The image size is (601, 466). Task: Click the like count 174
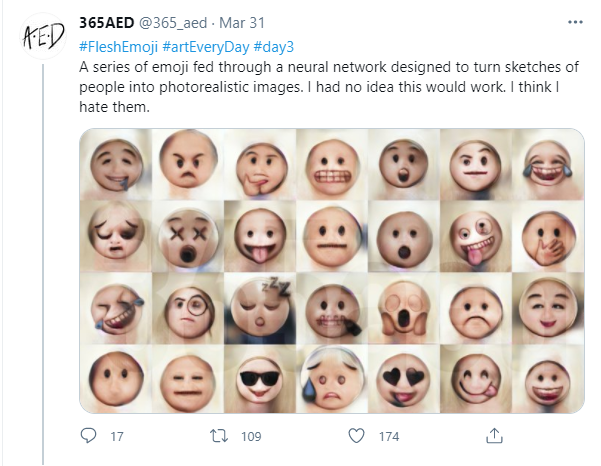(x=389, y=437)
